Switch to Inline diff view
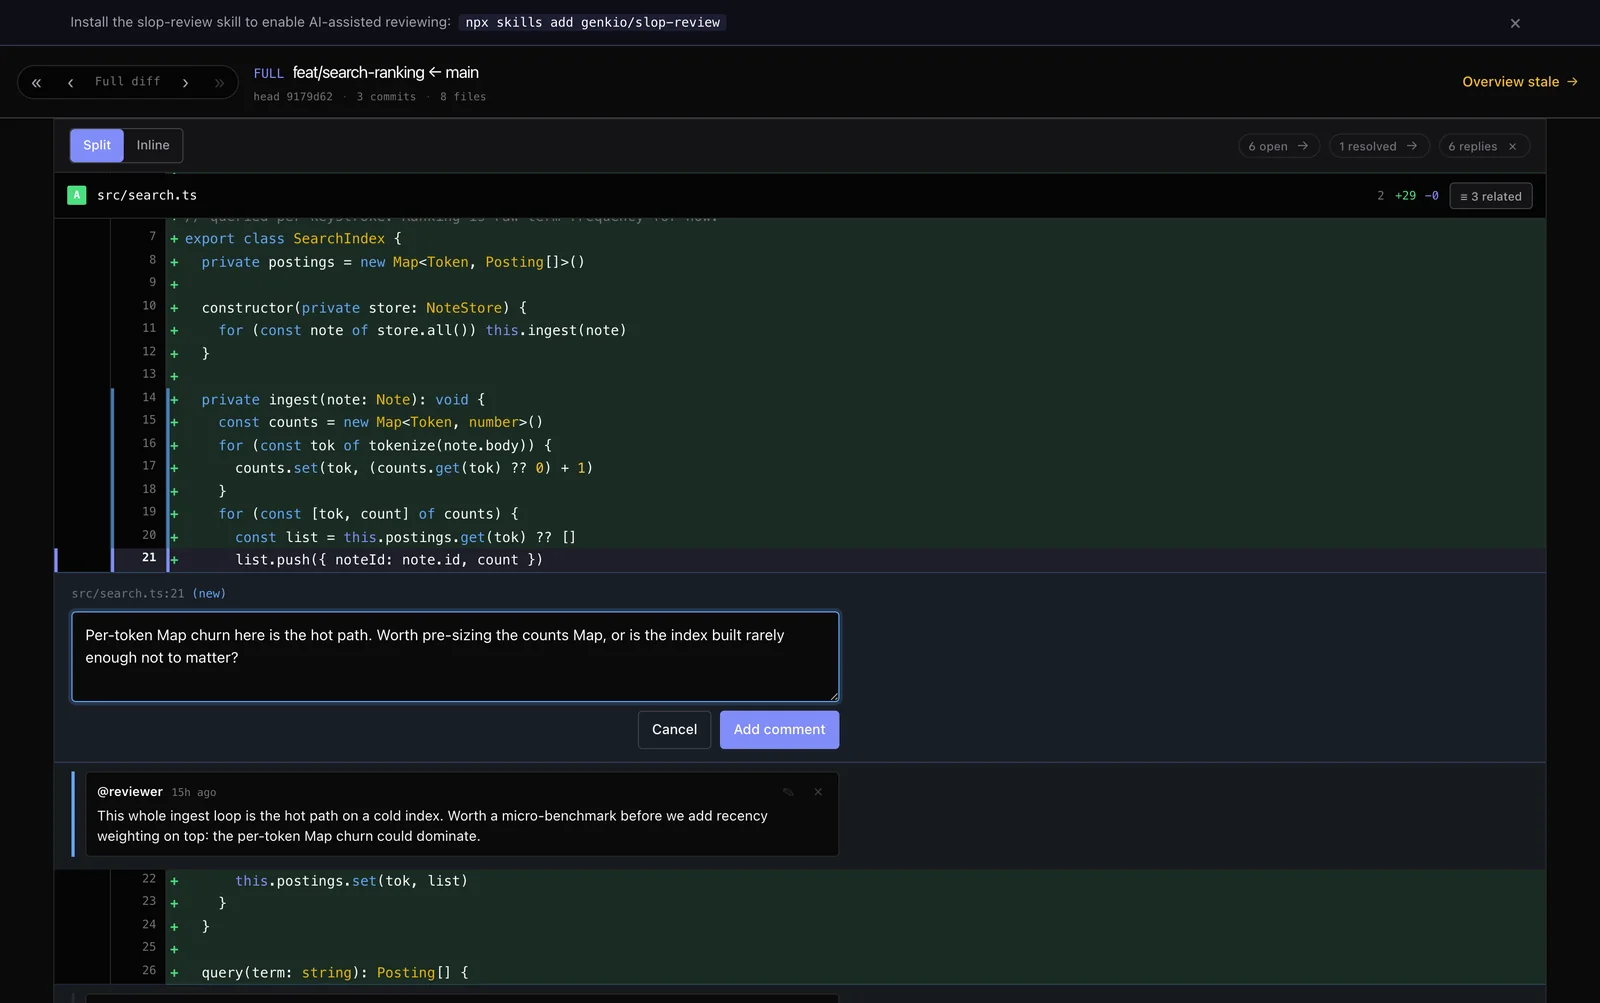Viewport: 1600px width, 1003px height. pos(153,145)
